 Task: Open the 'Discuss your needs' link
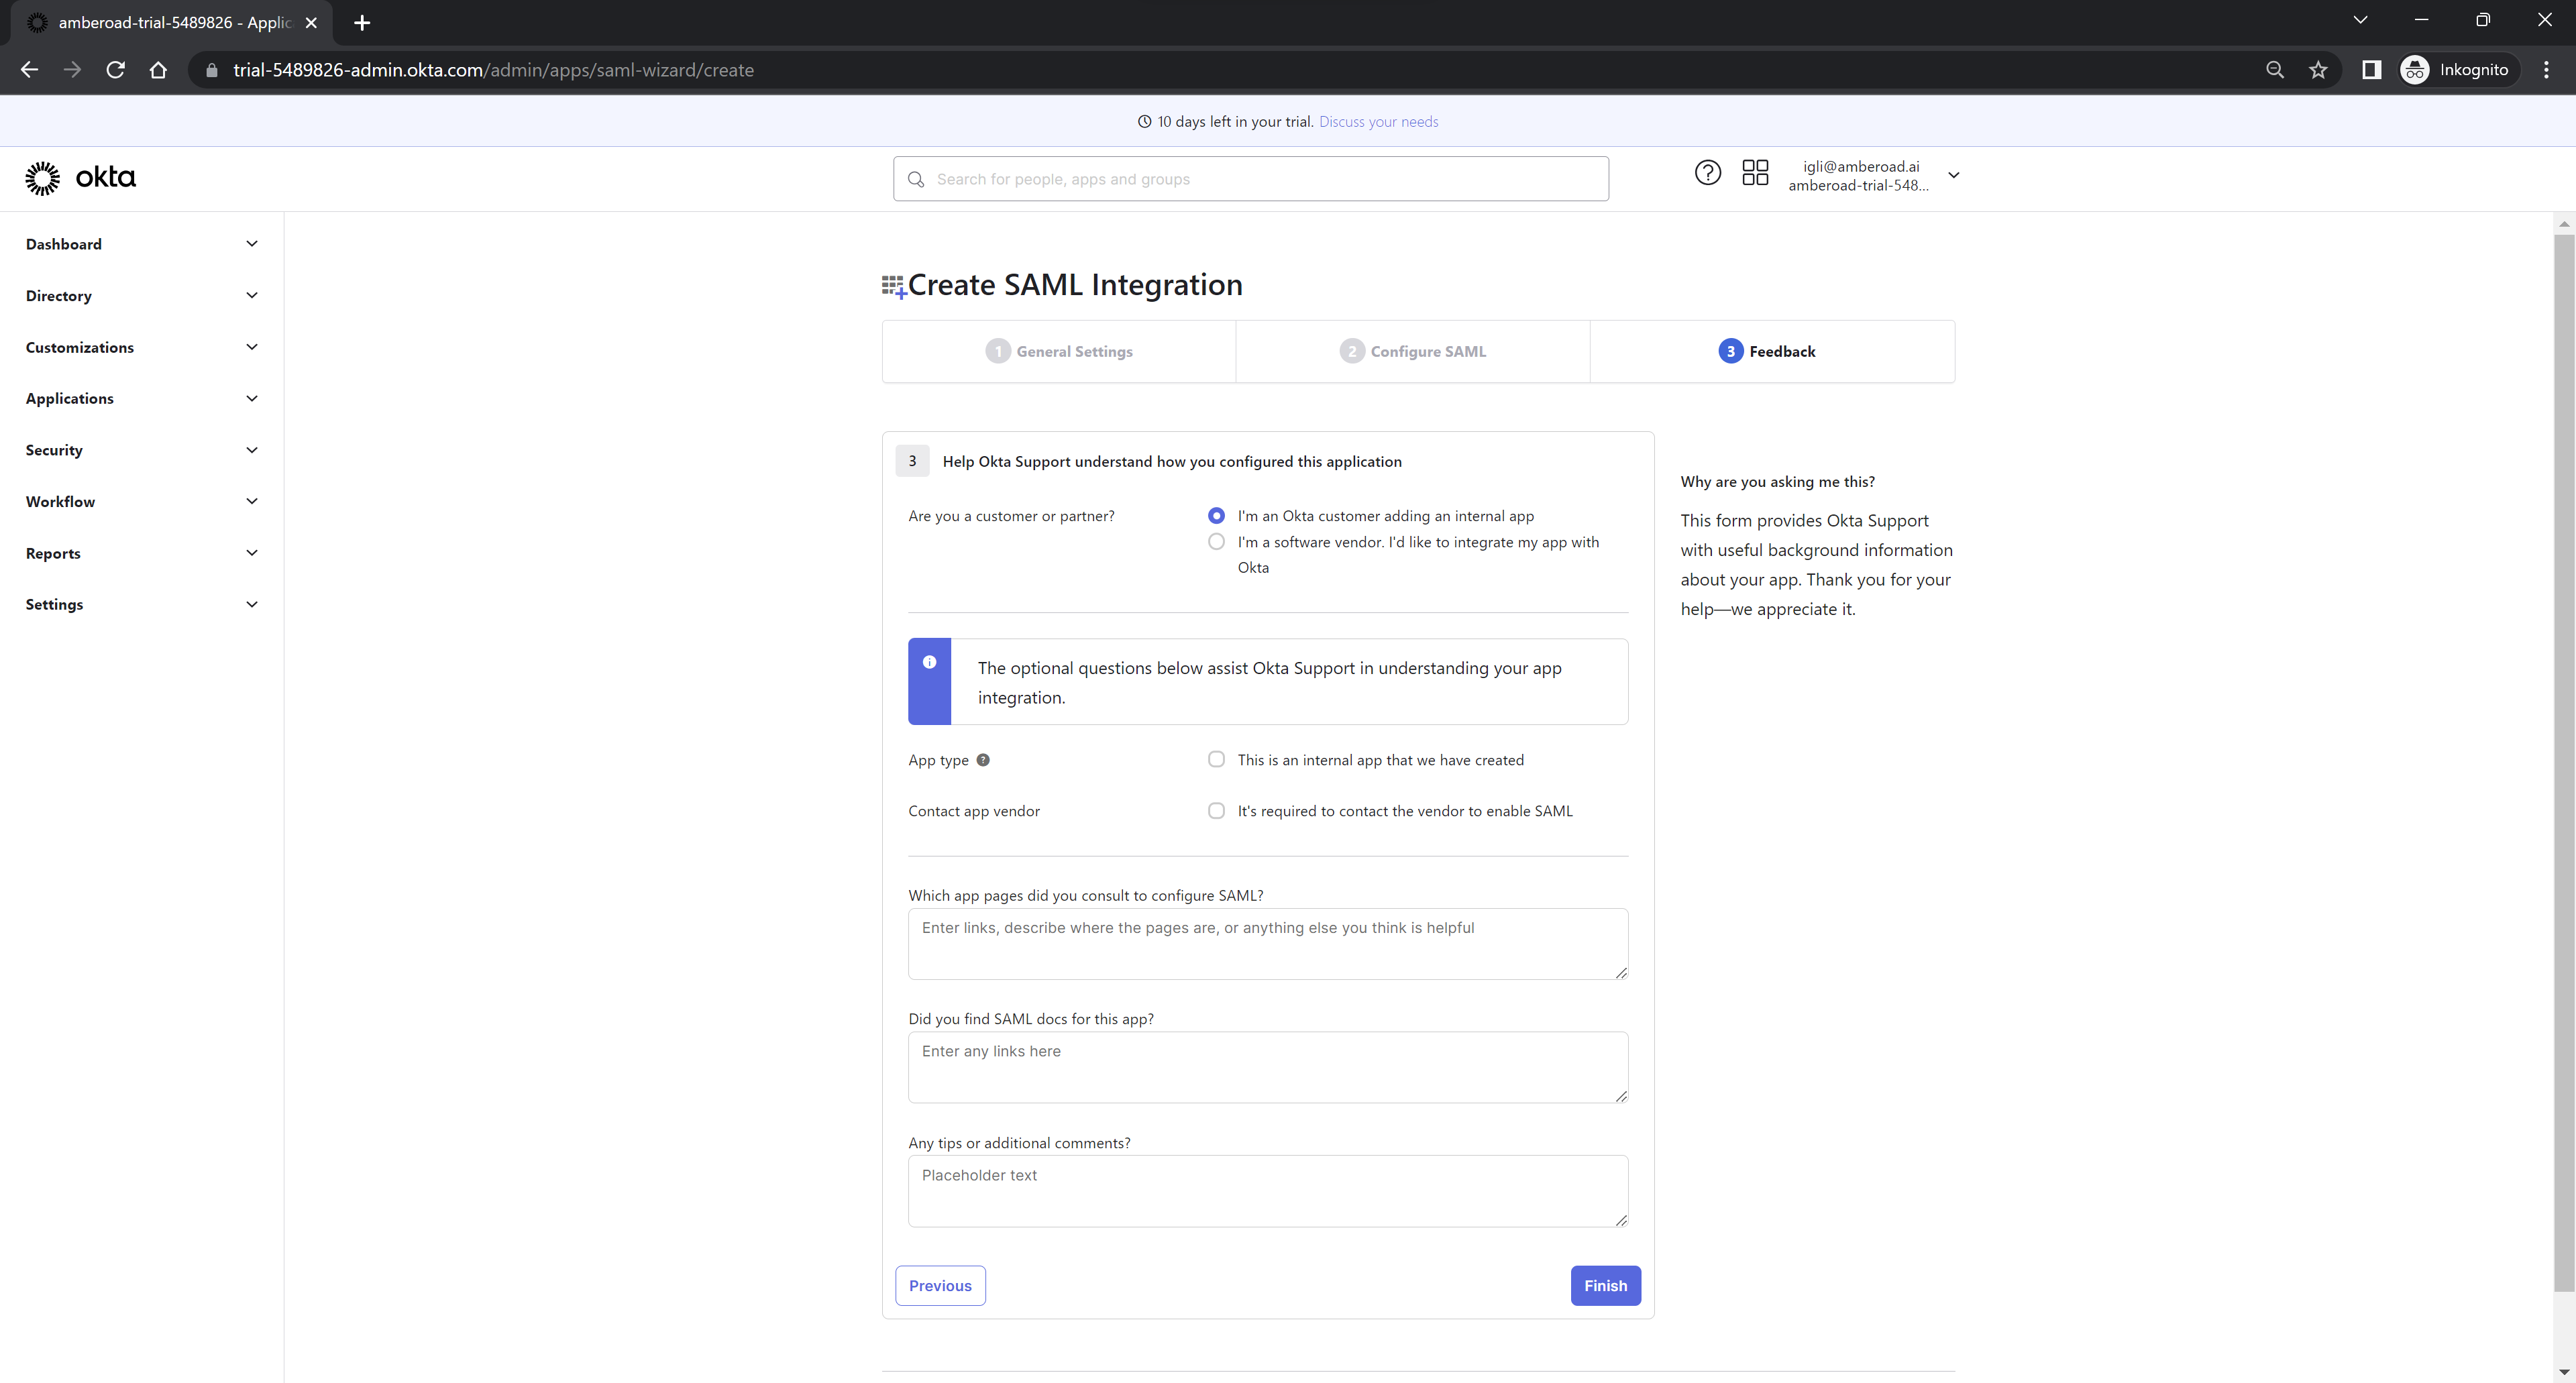(x=1378, y=122)
